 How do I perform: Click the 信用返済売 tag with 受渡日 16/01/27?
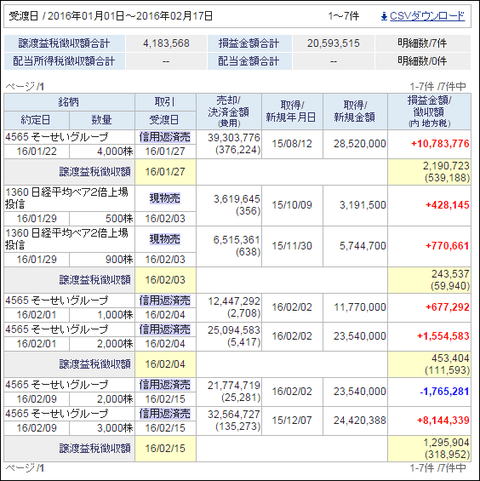pyautogui.click(x=165, y=137)
